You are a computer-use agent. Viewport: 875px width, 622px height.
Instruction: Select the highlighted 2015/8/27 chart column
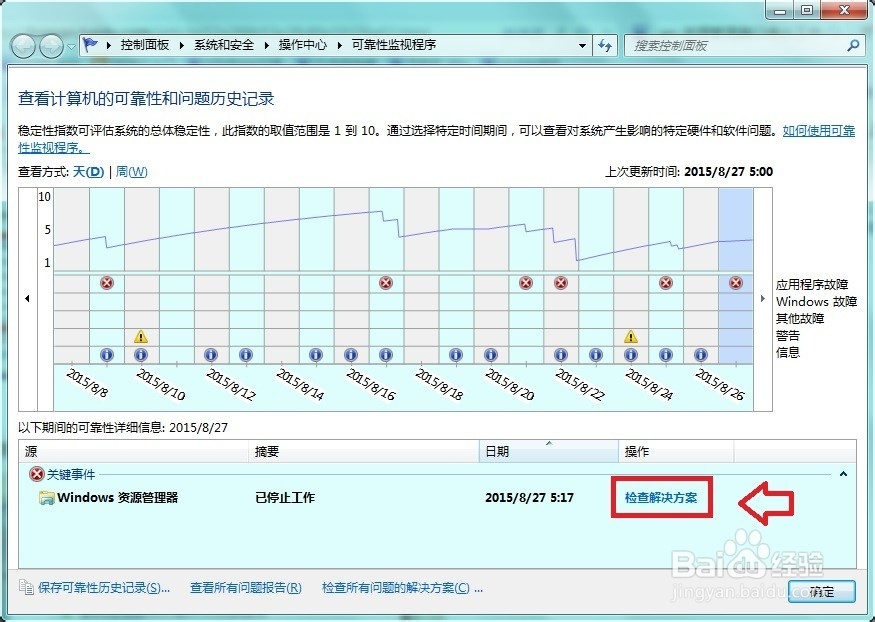(x=736, y=276)
